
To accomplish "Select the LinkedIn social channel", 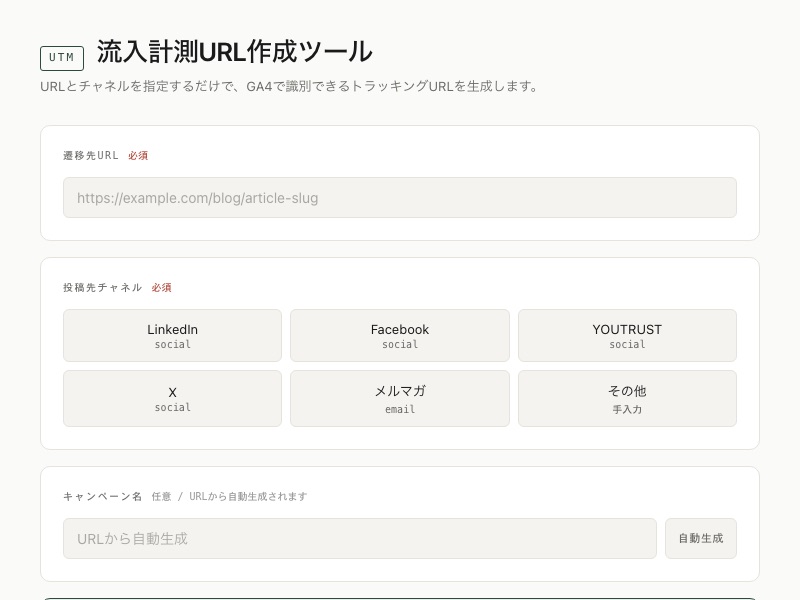I will coord(172,335).
